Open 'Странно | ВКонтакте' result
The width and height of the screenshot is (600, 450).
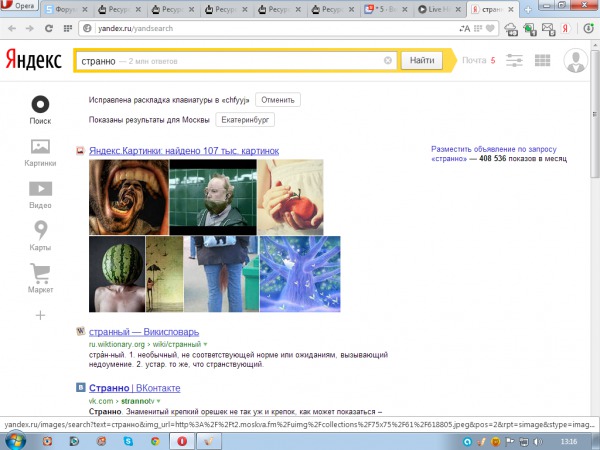(134, 388)
